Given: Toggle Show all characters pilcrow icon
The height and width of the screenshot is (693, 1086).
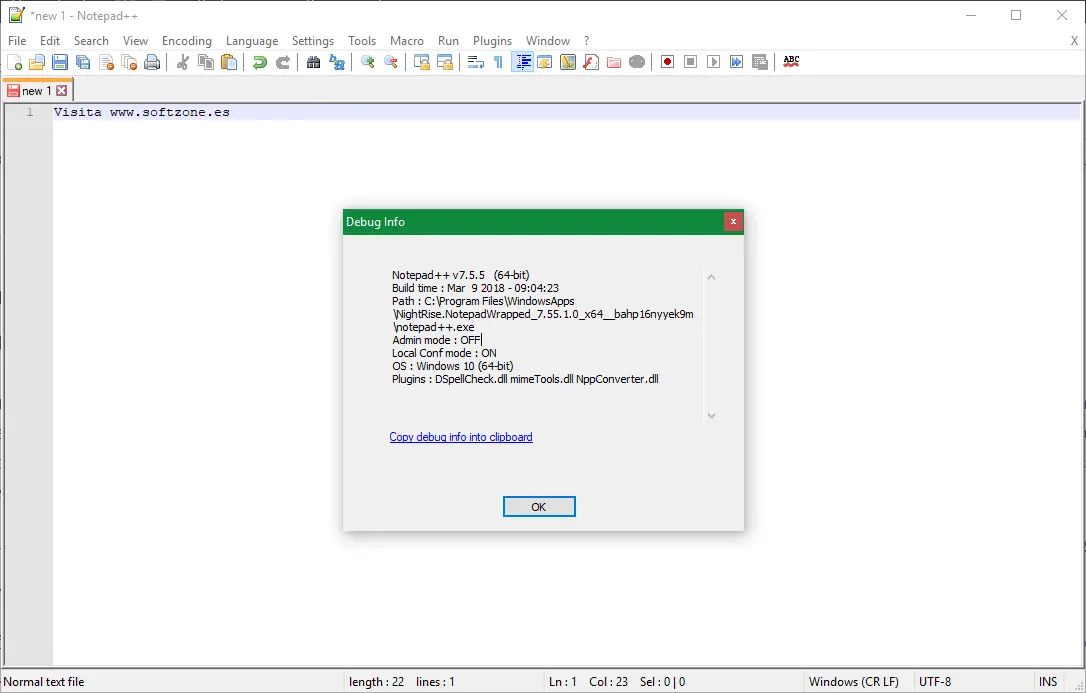Looking at the screenshot, I should (x=499, y=62).
